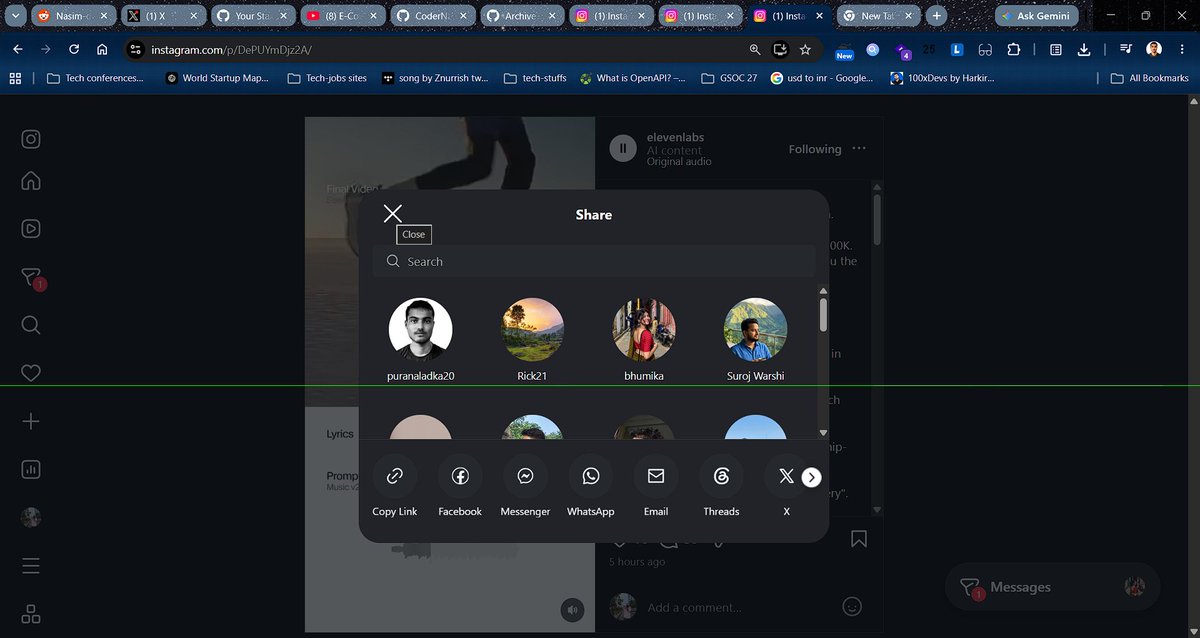The width and height of the screenshot is (1200, 638).
Task: Share the post to Facebook
Action: coord(460,487)
